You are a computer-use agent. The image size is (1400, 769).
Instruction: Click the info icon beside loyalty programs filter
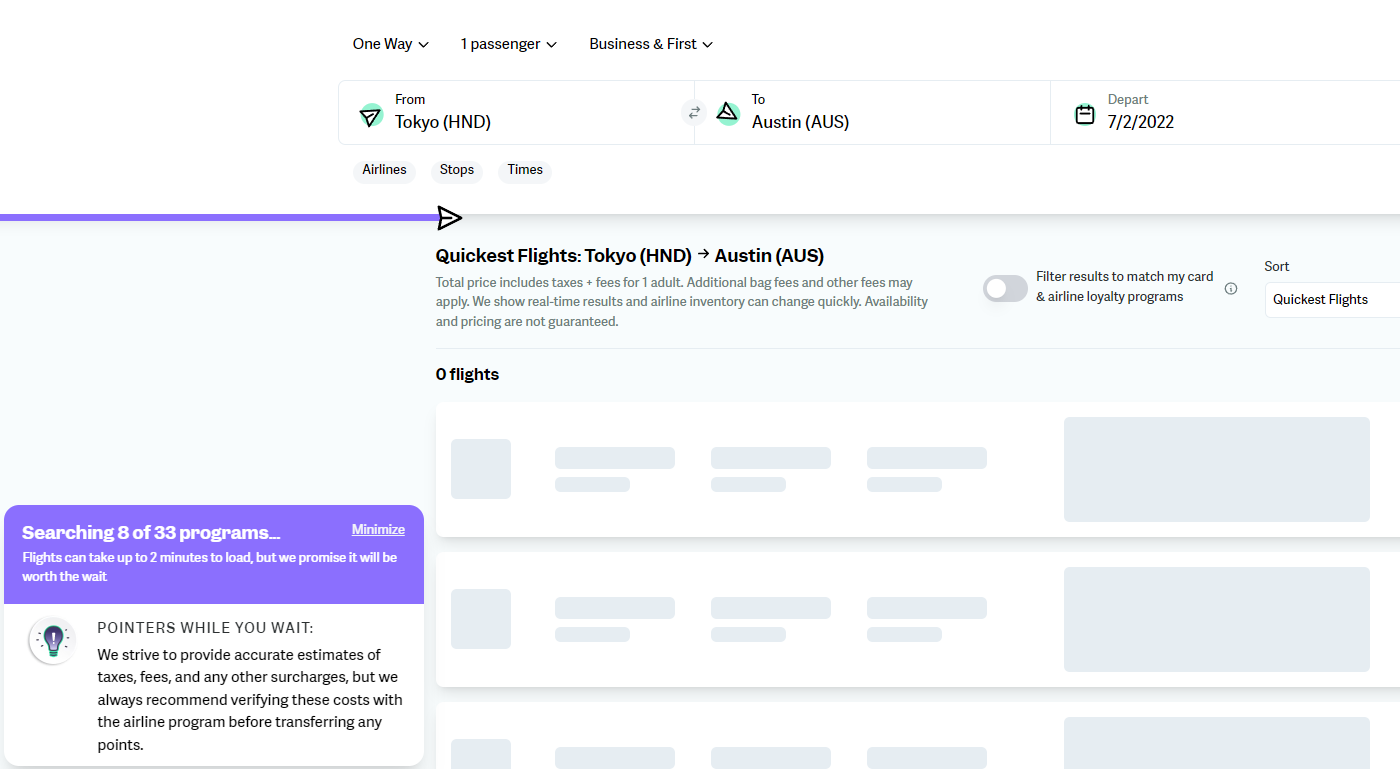[x=1231, y=288]
